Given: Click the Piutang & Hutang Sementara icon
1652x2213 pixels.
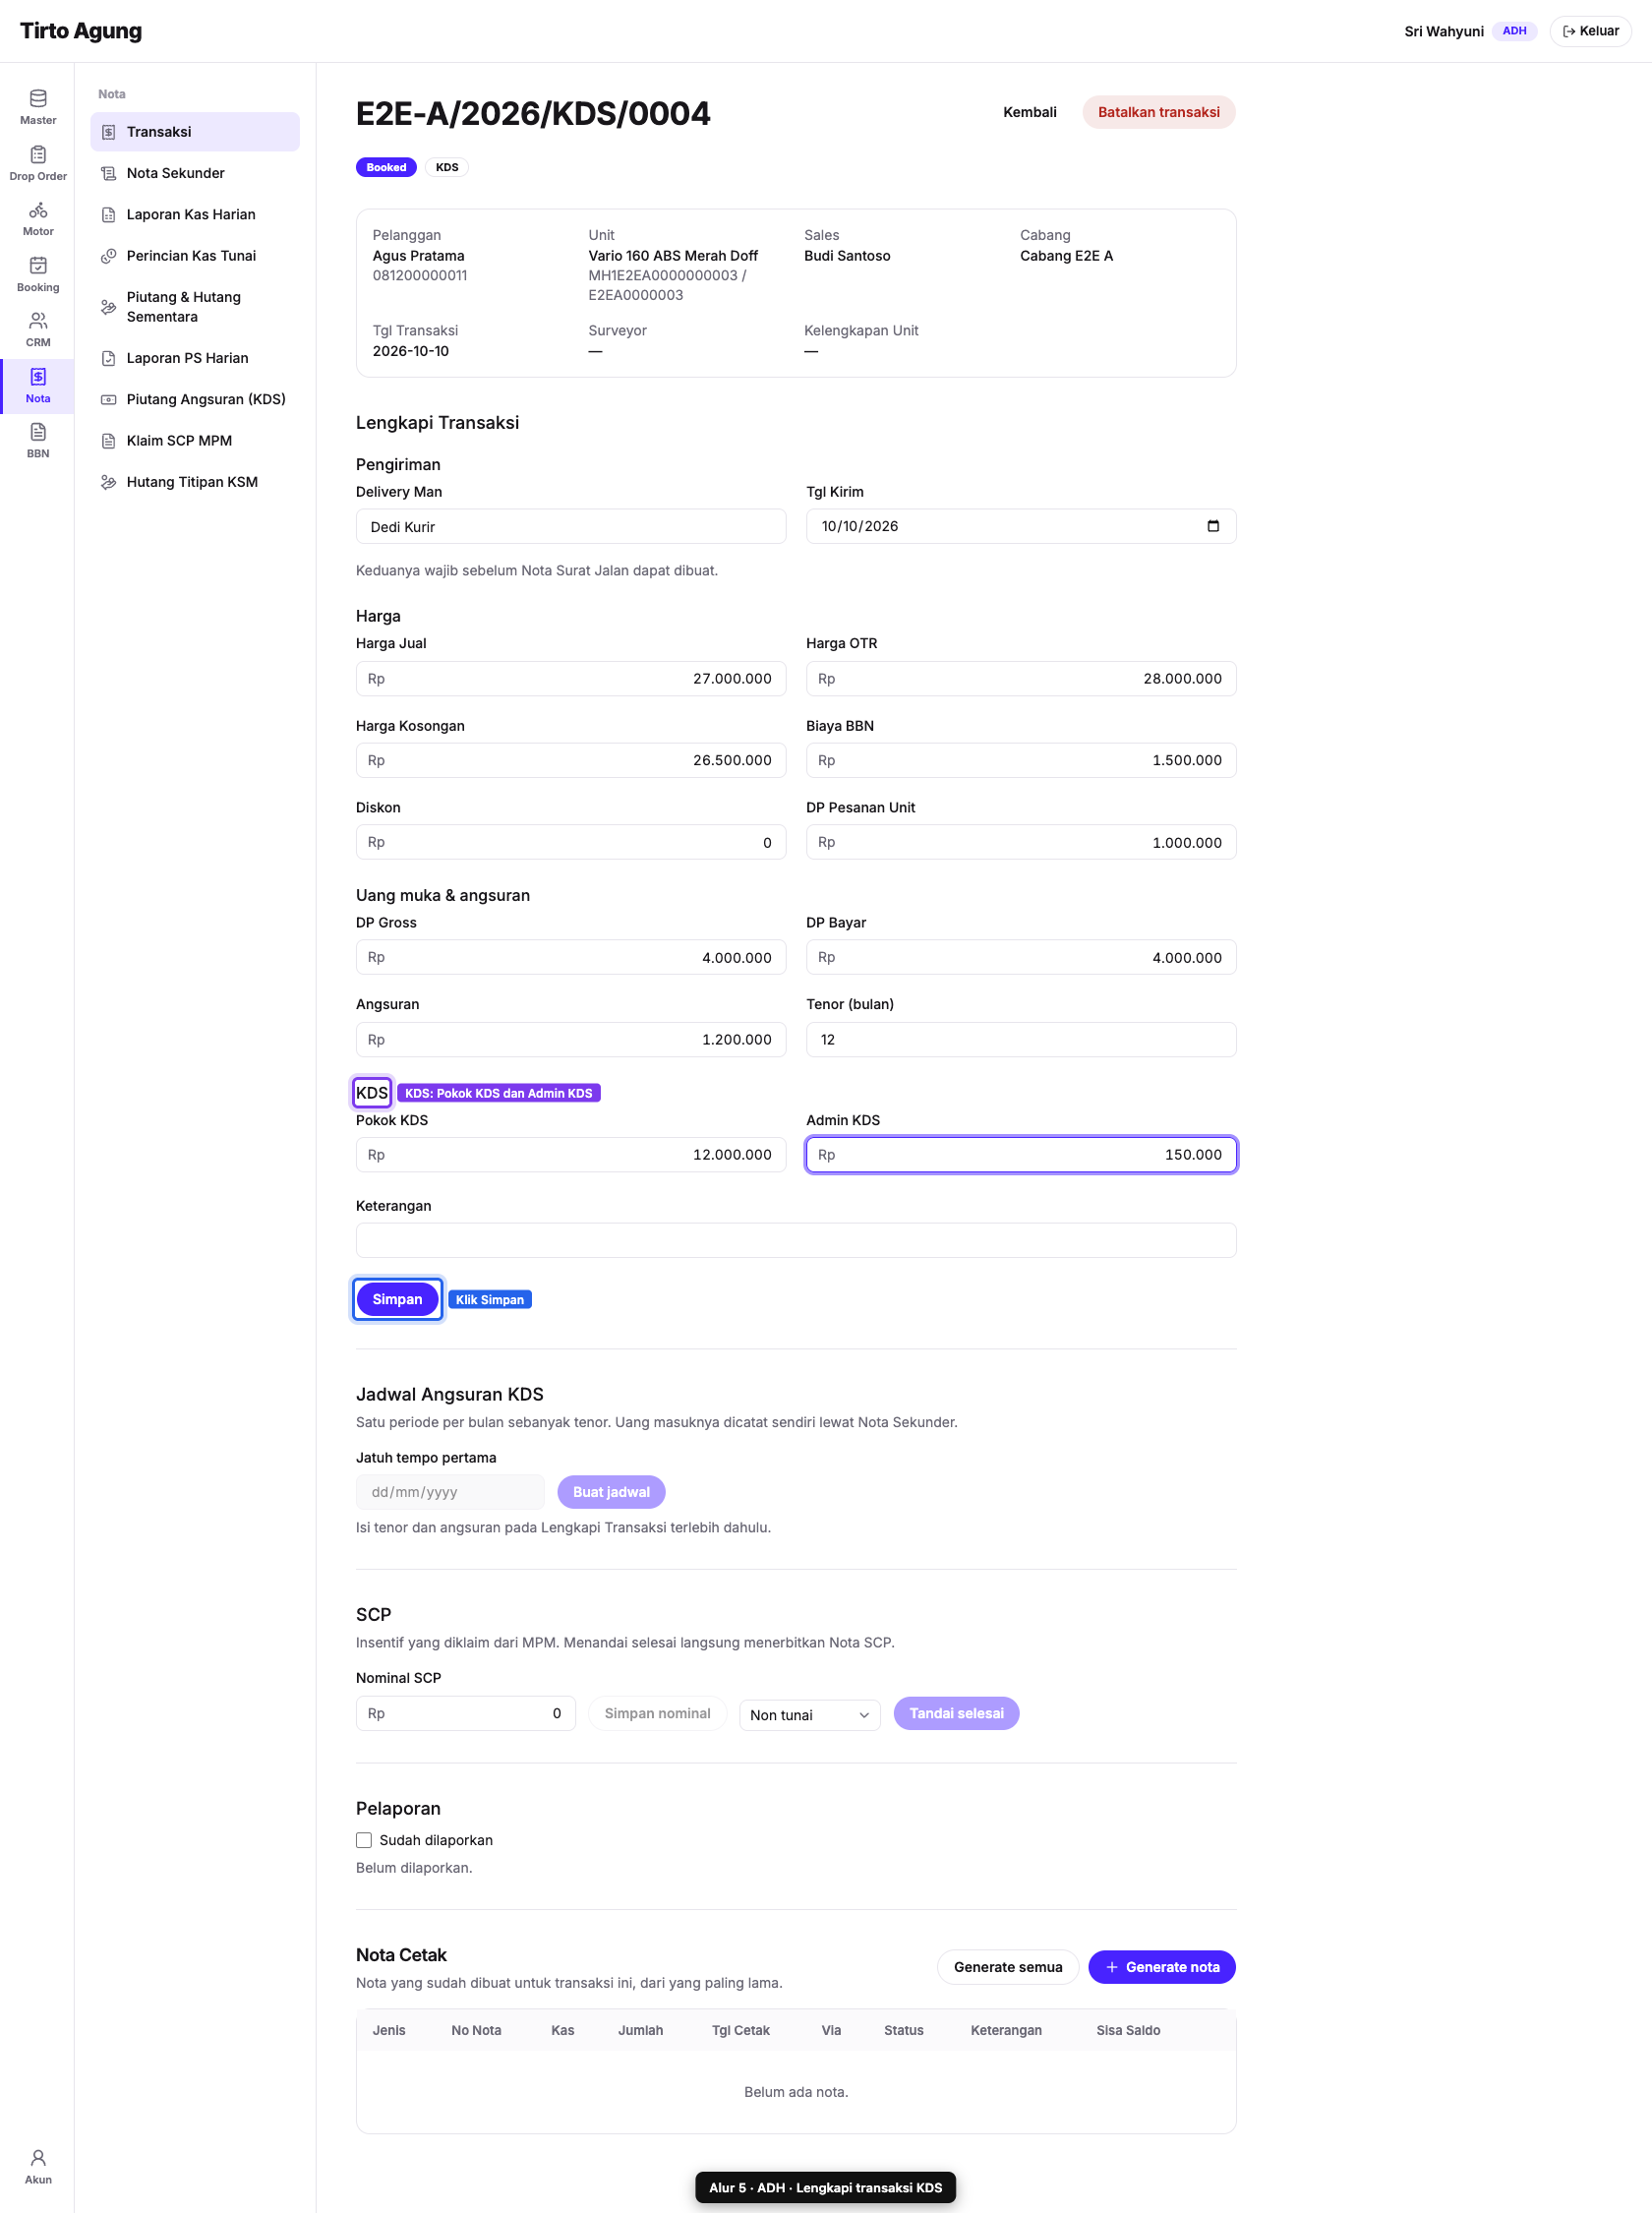Looking at the screenshot, I should pos(109,307).
